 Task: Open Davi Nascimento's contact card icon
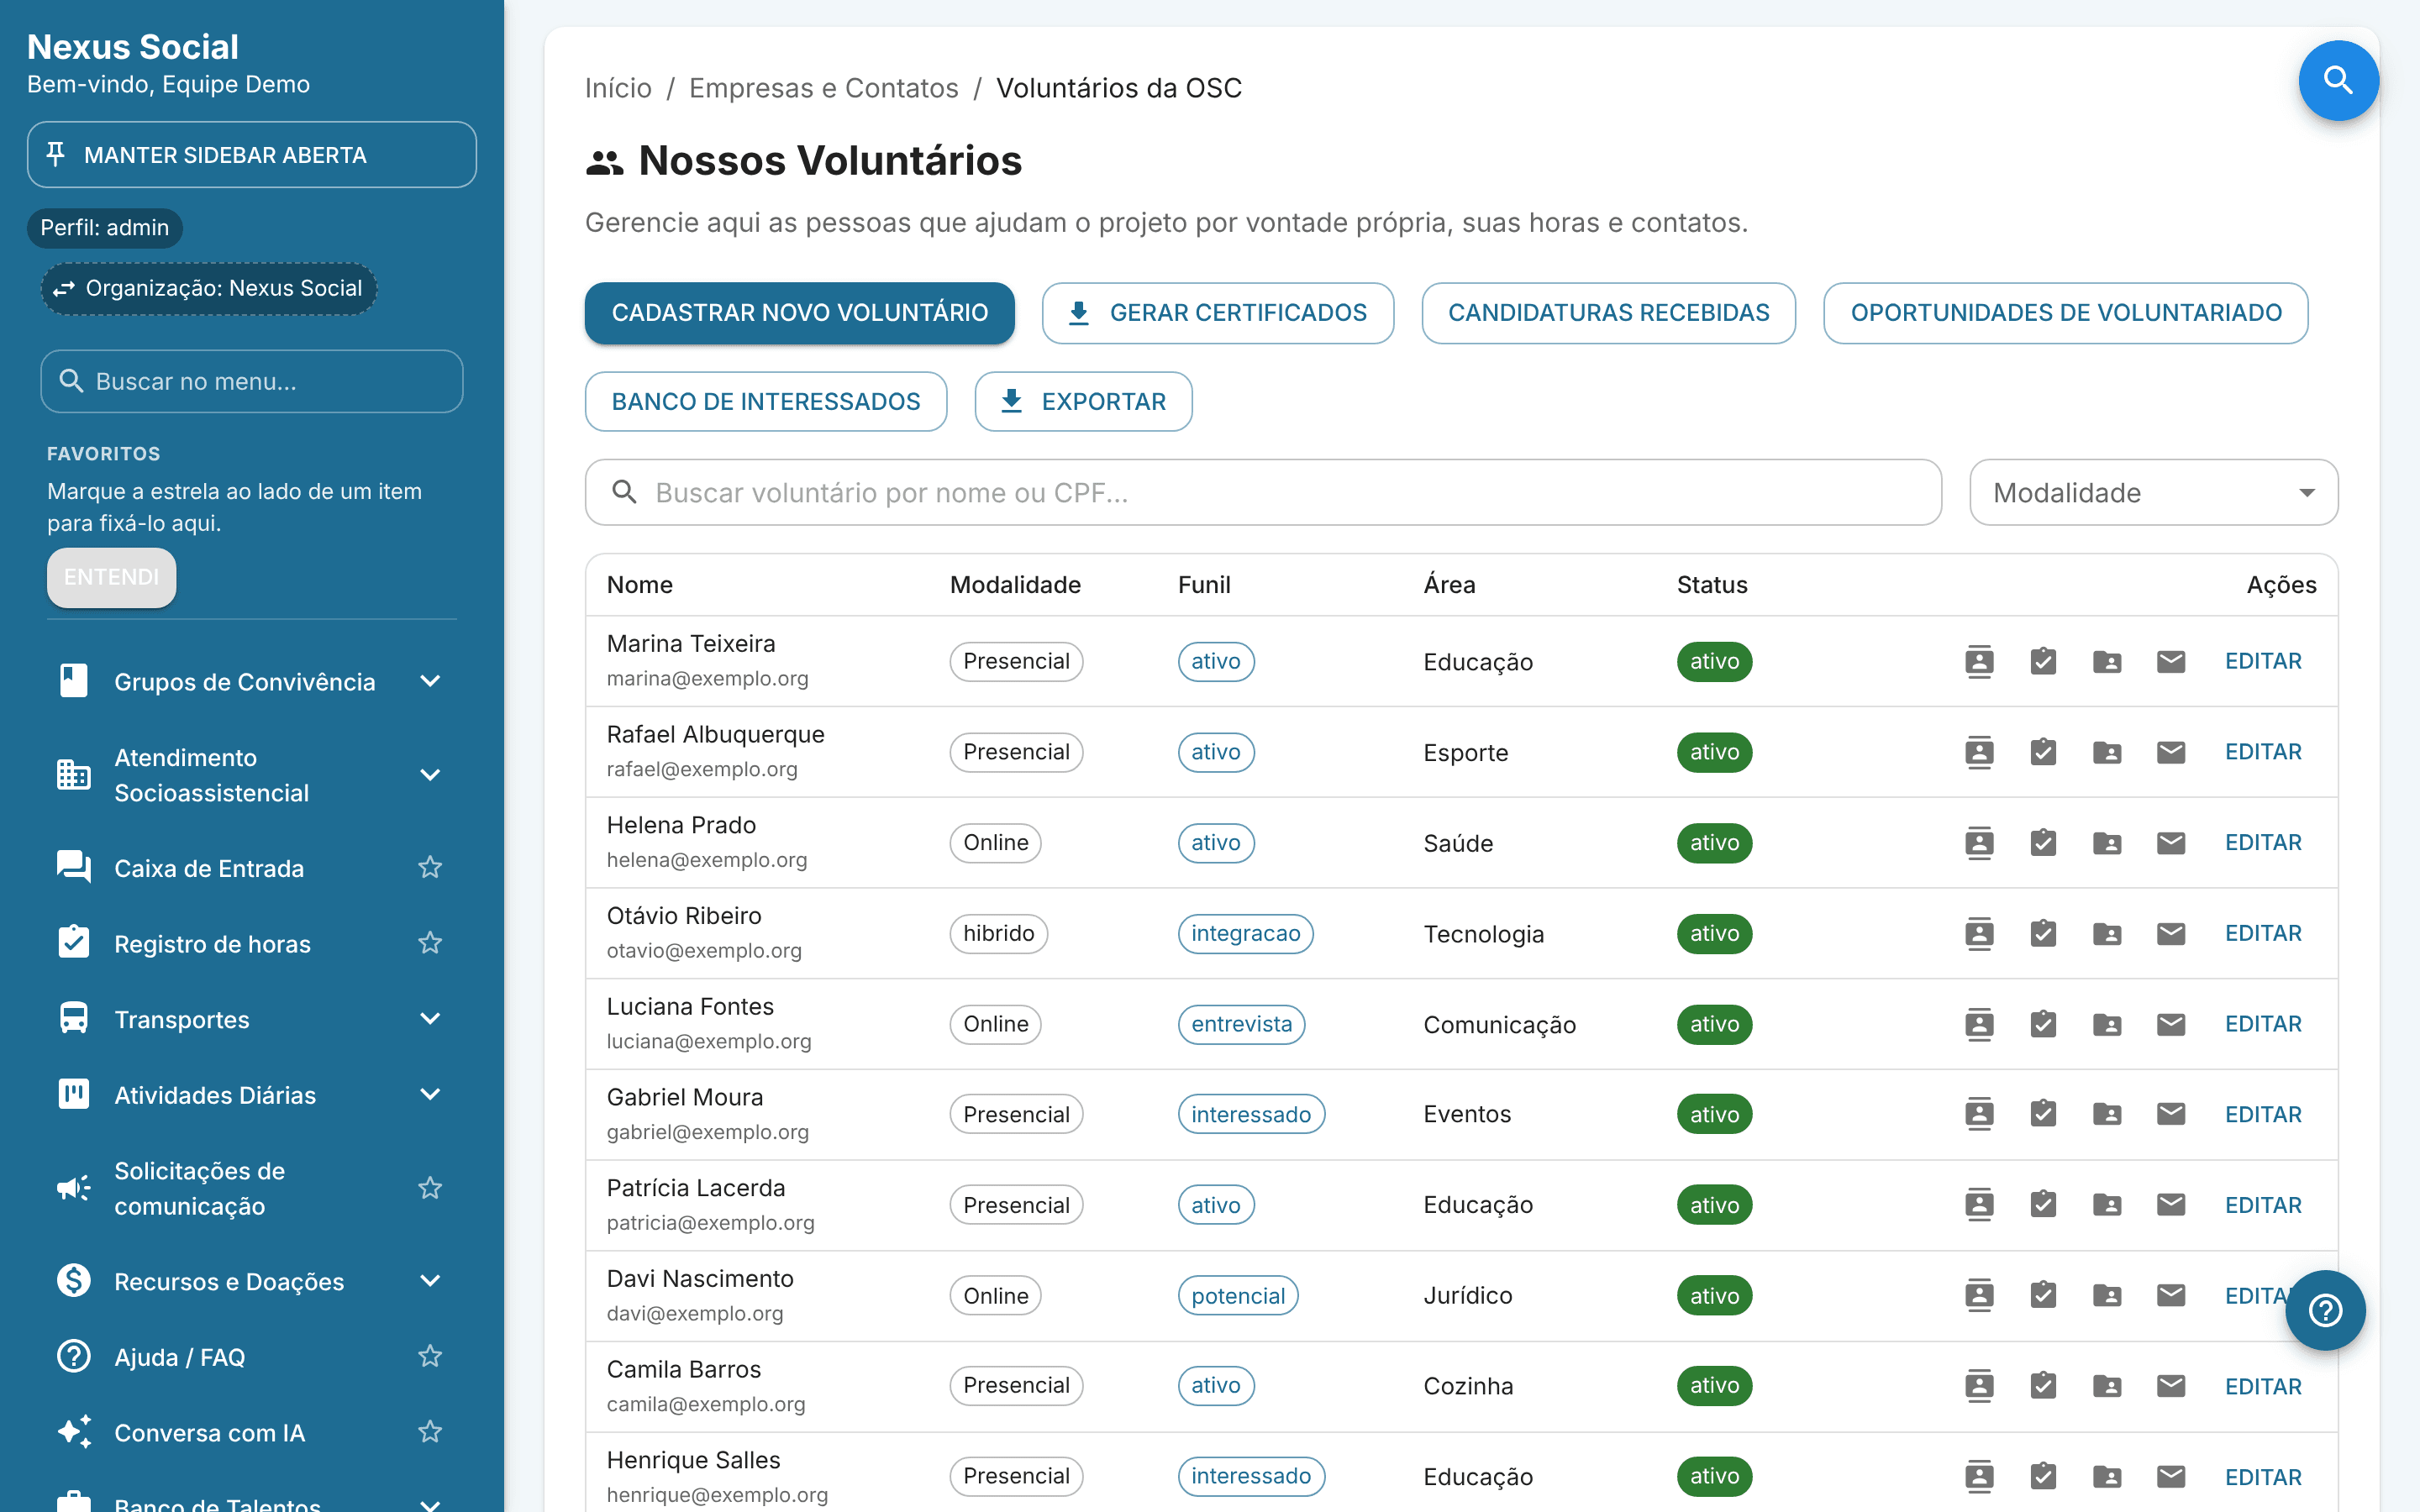point(1979,1296)
